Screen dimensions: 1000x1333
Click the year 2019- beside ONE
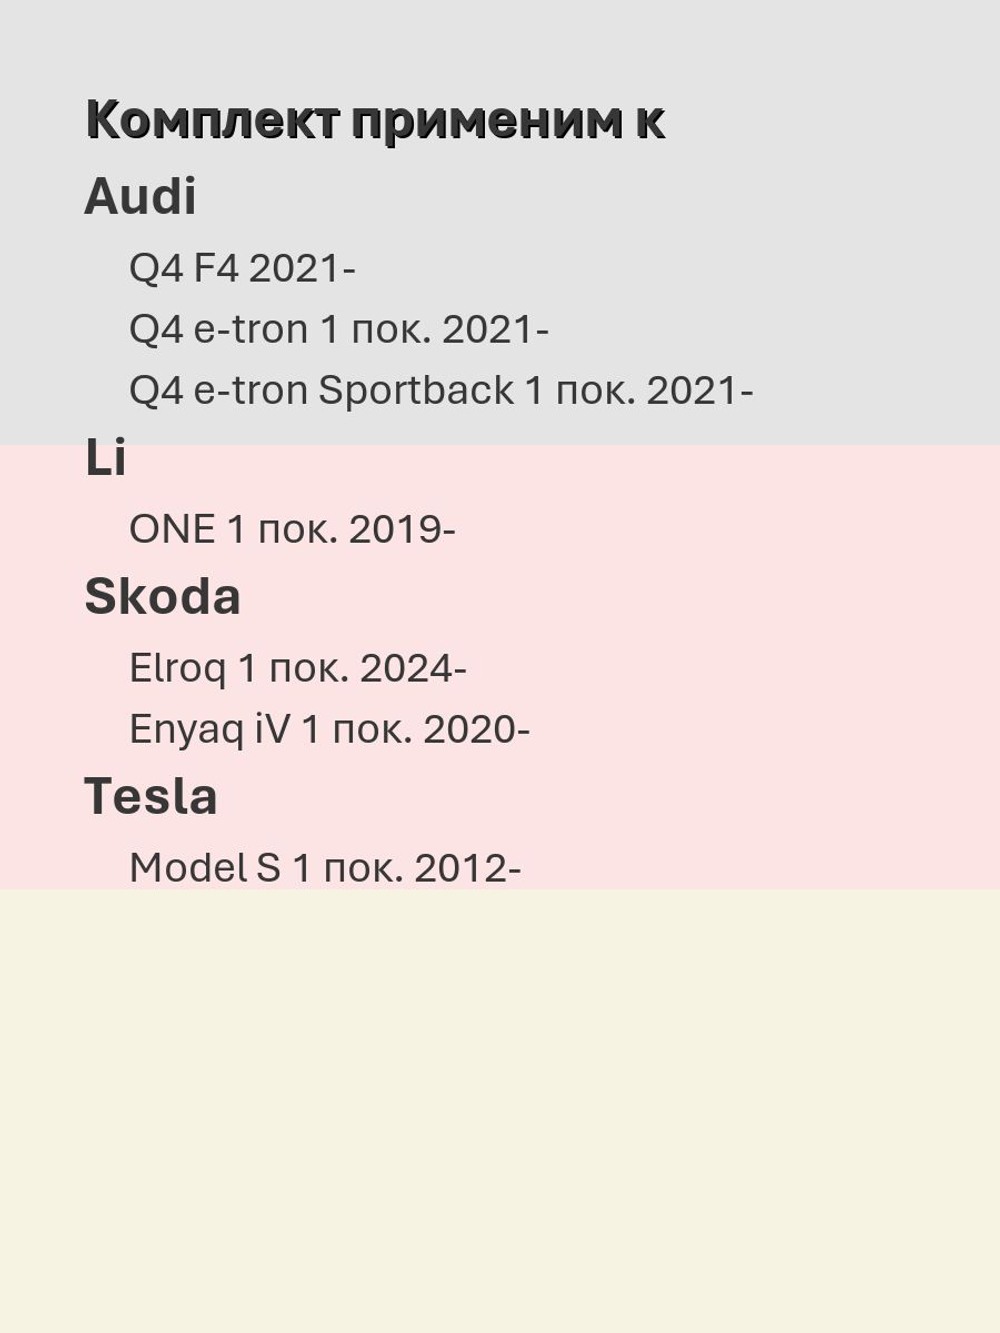402,529
